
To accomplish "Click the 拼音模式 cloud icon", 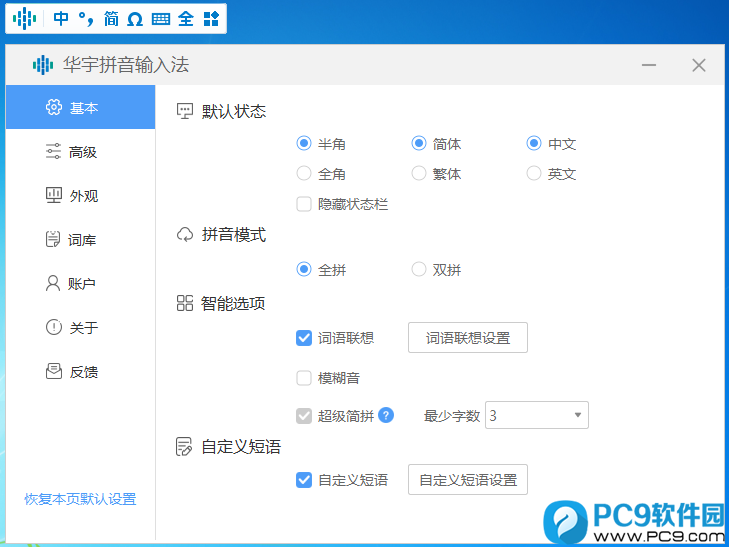I will pyautogui.click(x=185, y=235).
